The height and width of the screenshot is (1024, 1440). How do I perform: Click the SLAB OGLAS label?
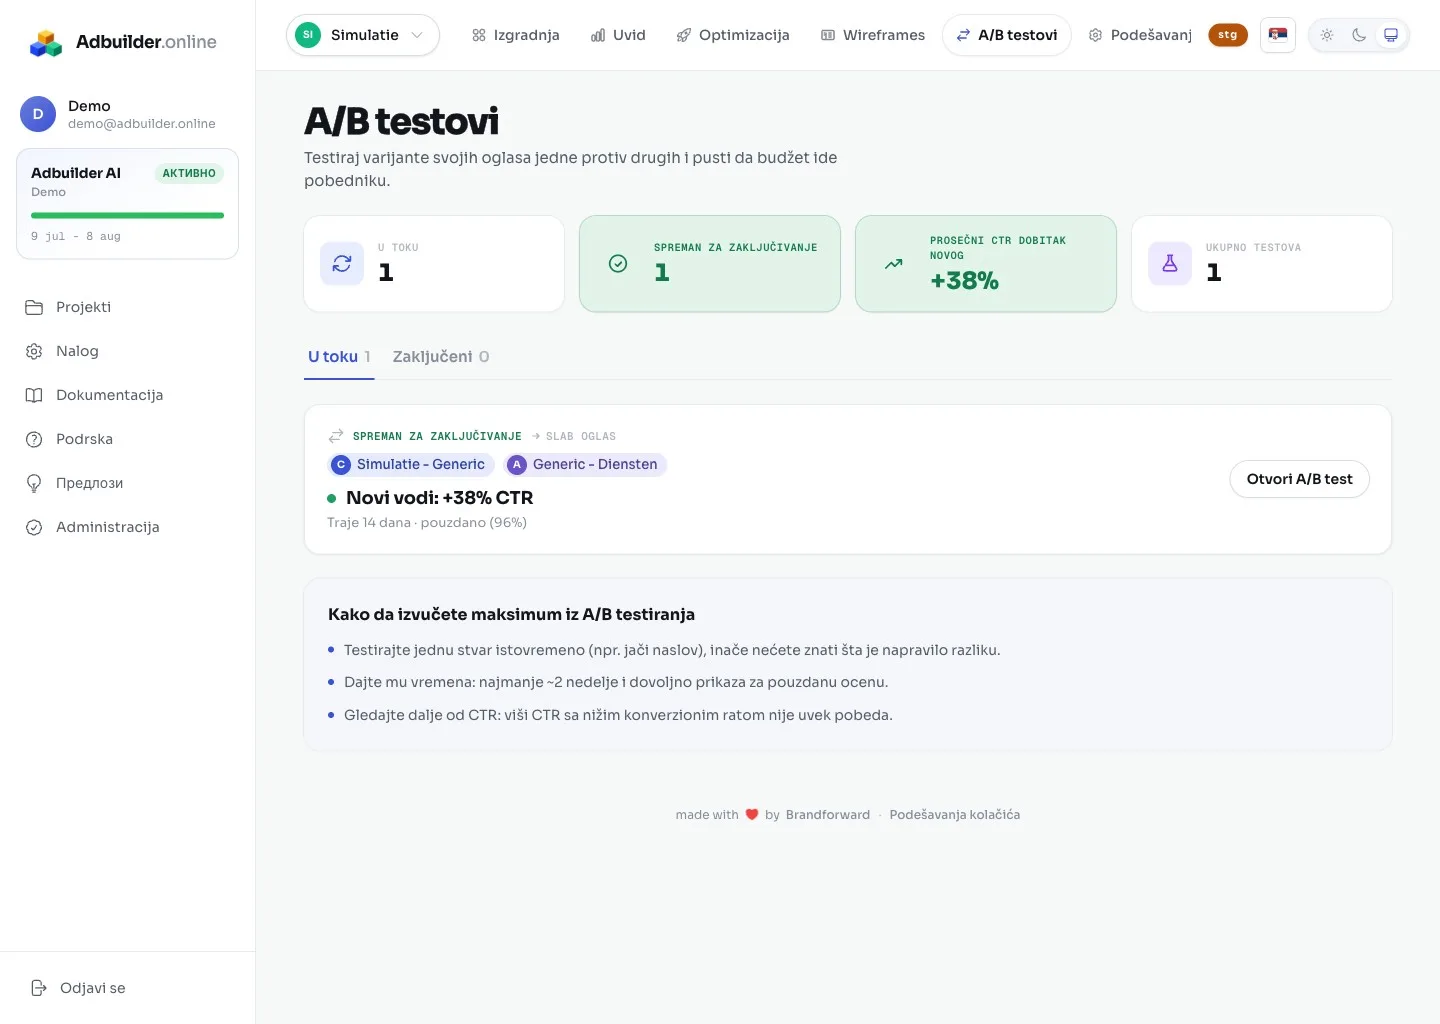pos(581,437)
